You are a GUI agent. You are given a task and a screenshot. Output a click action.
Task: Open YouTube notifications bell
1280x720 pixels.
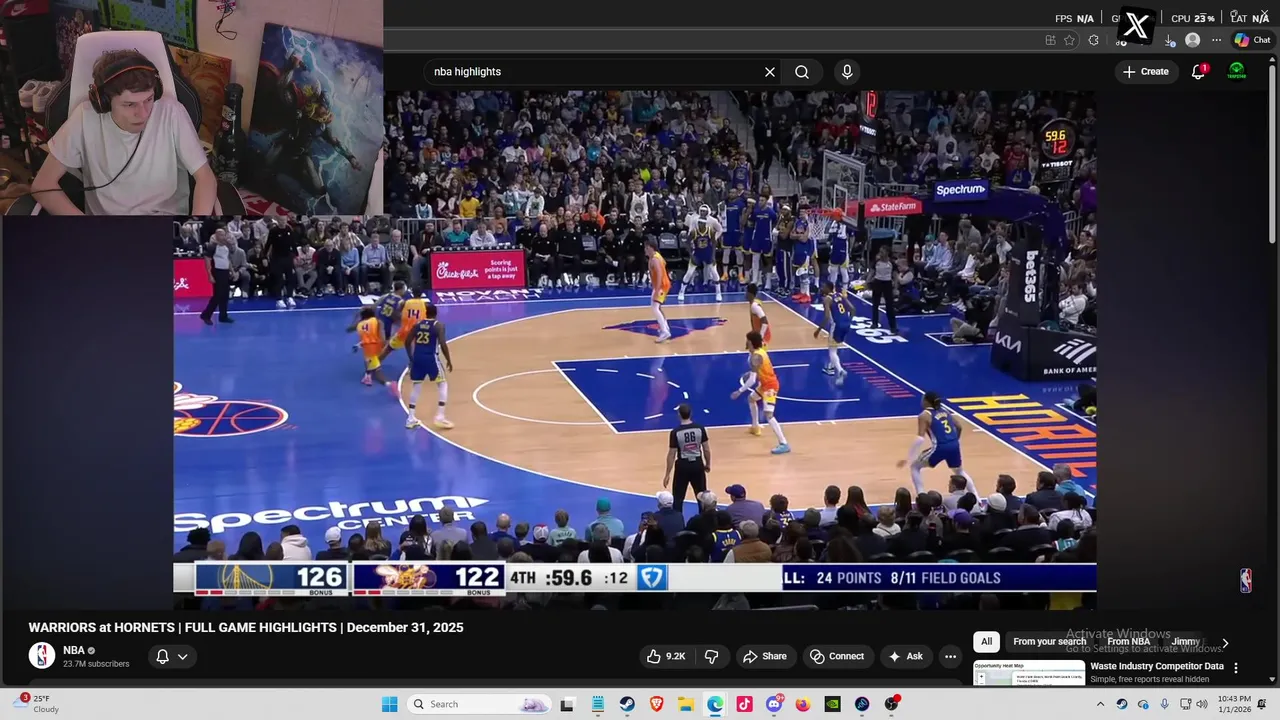click(x=1198, y=72)
